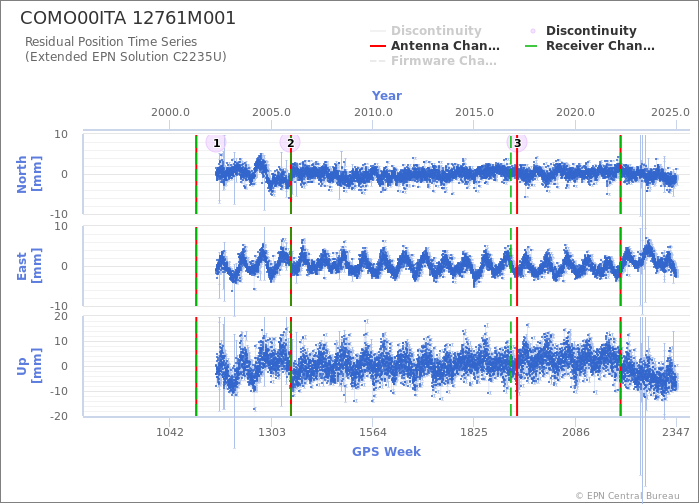Screen dimensions: 700x504
Task: Click discontinuity marker number 3
Action: (x=517, y=143)
